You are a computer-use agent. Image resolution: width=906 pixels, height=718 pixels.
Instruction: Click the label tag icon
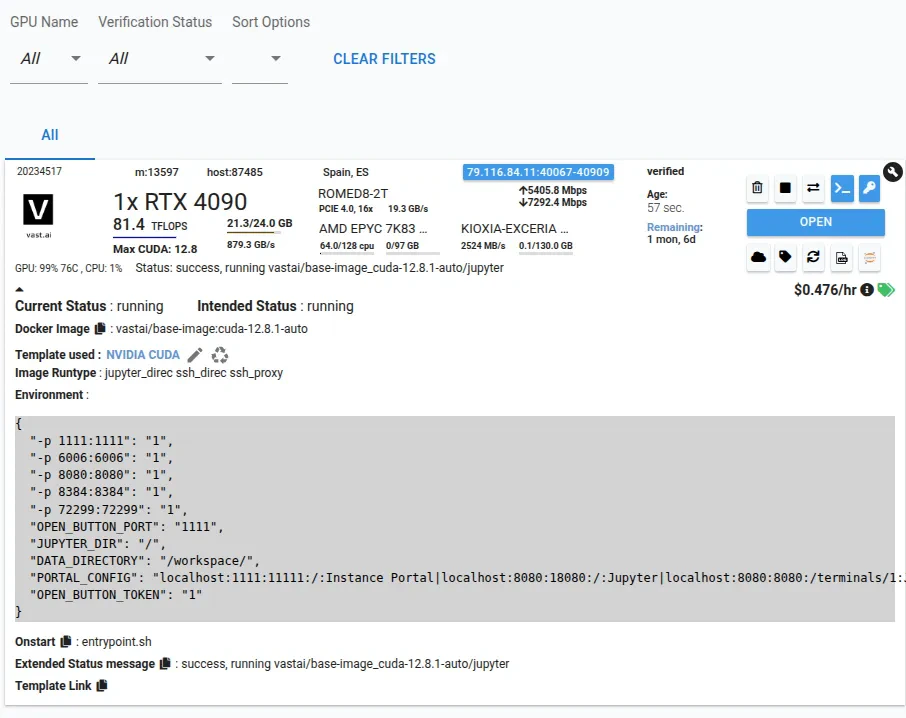coord(785,258)
